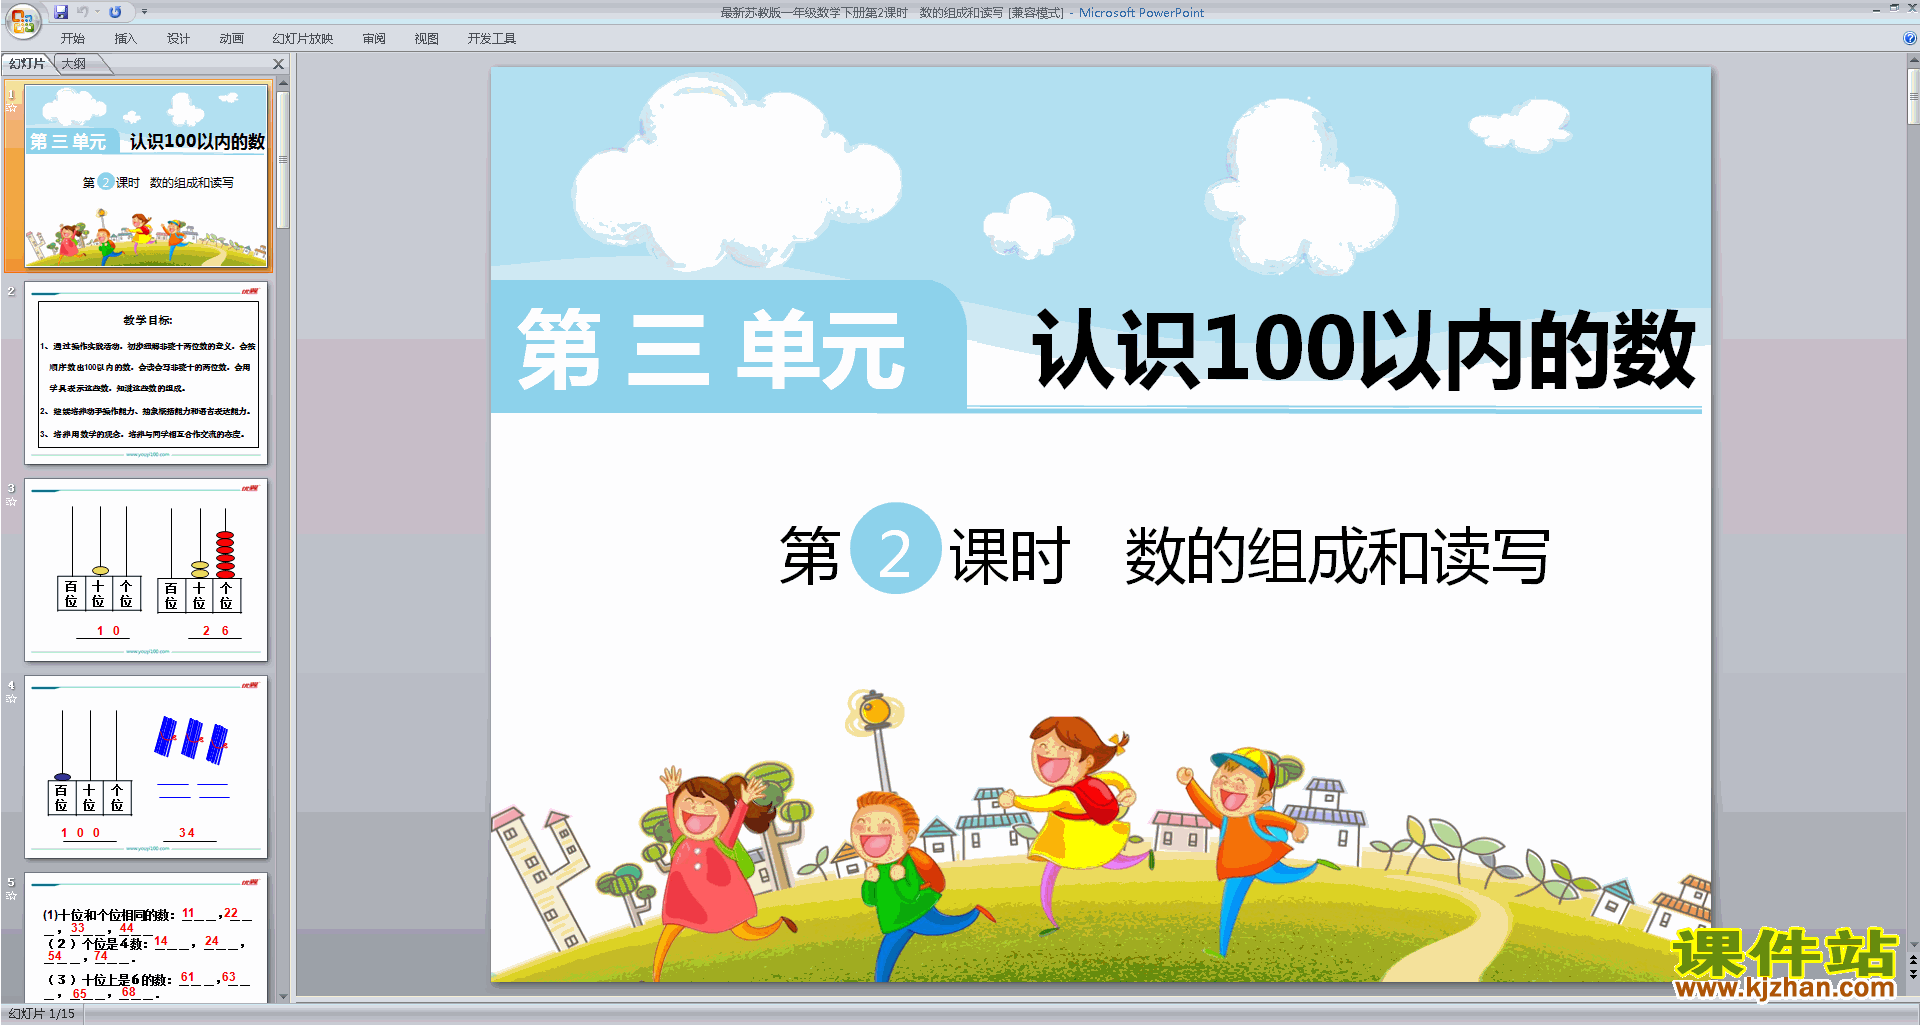
Task: Open the 插入 ribbon tab
Action: [x=125, y=39]
